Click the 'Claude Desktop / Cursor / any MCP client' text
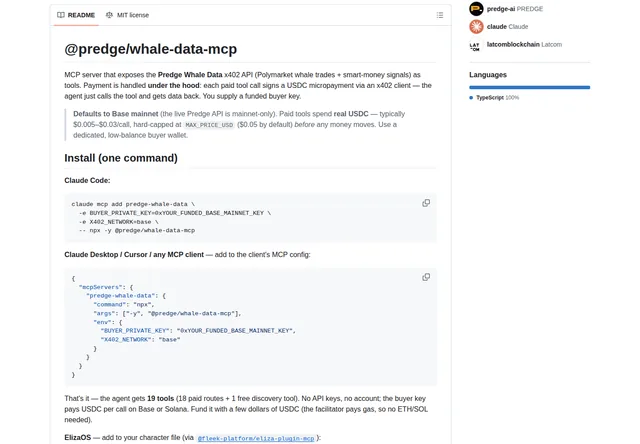 134,255
